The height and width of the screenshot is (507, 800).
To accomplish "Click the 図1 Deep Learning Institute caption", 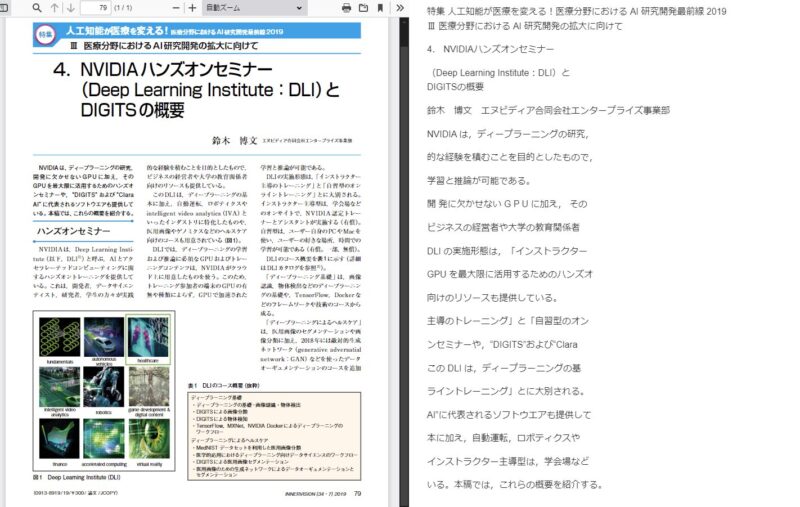I will point(77,477).
